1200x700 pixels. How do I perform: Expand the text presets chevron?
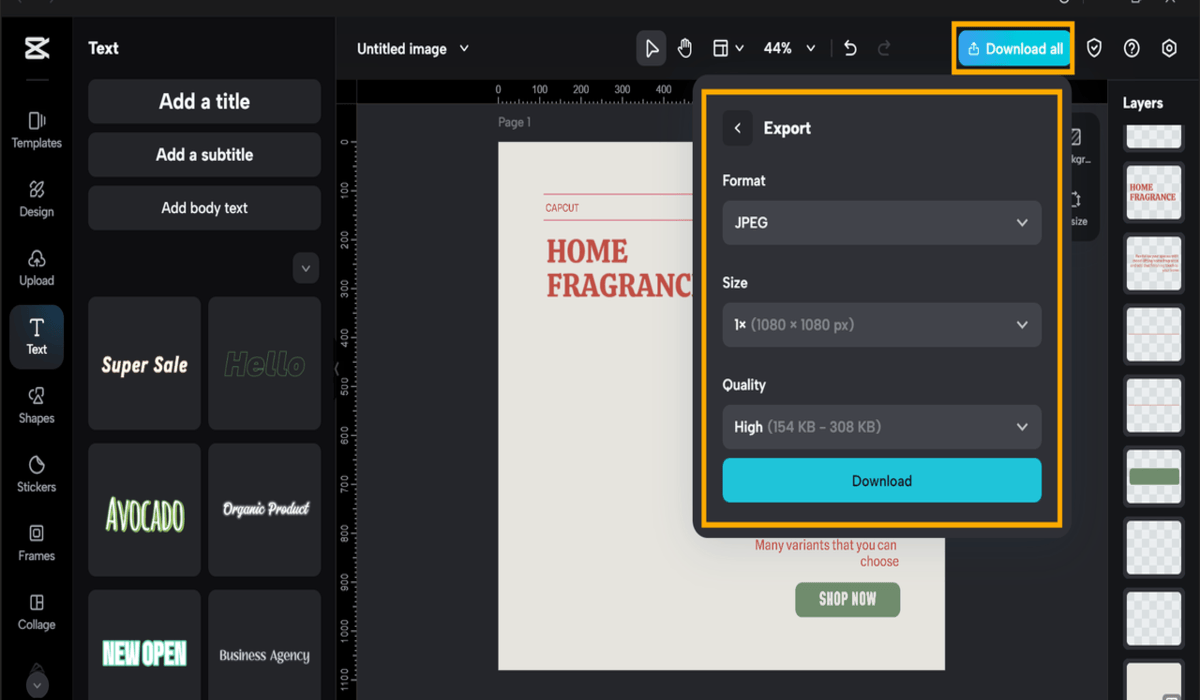coord(306,268)
